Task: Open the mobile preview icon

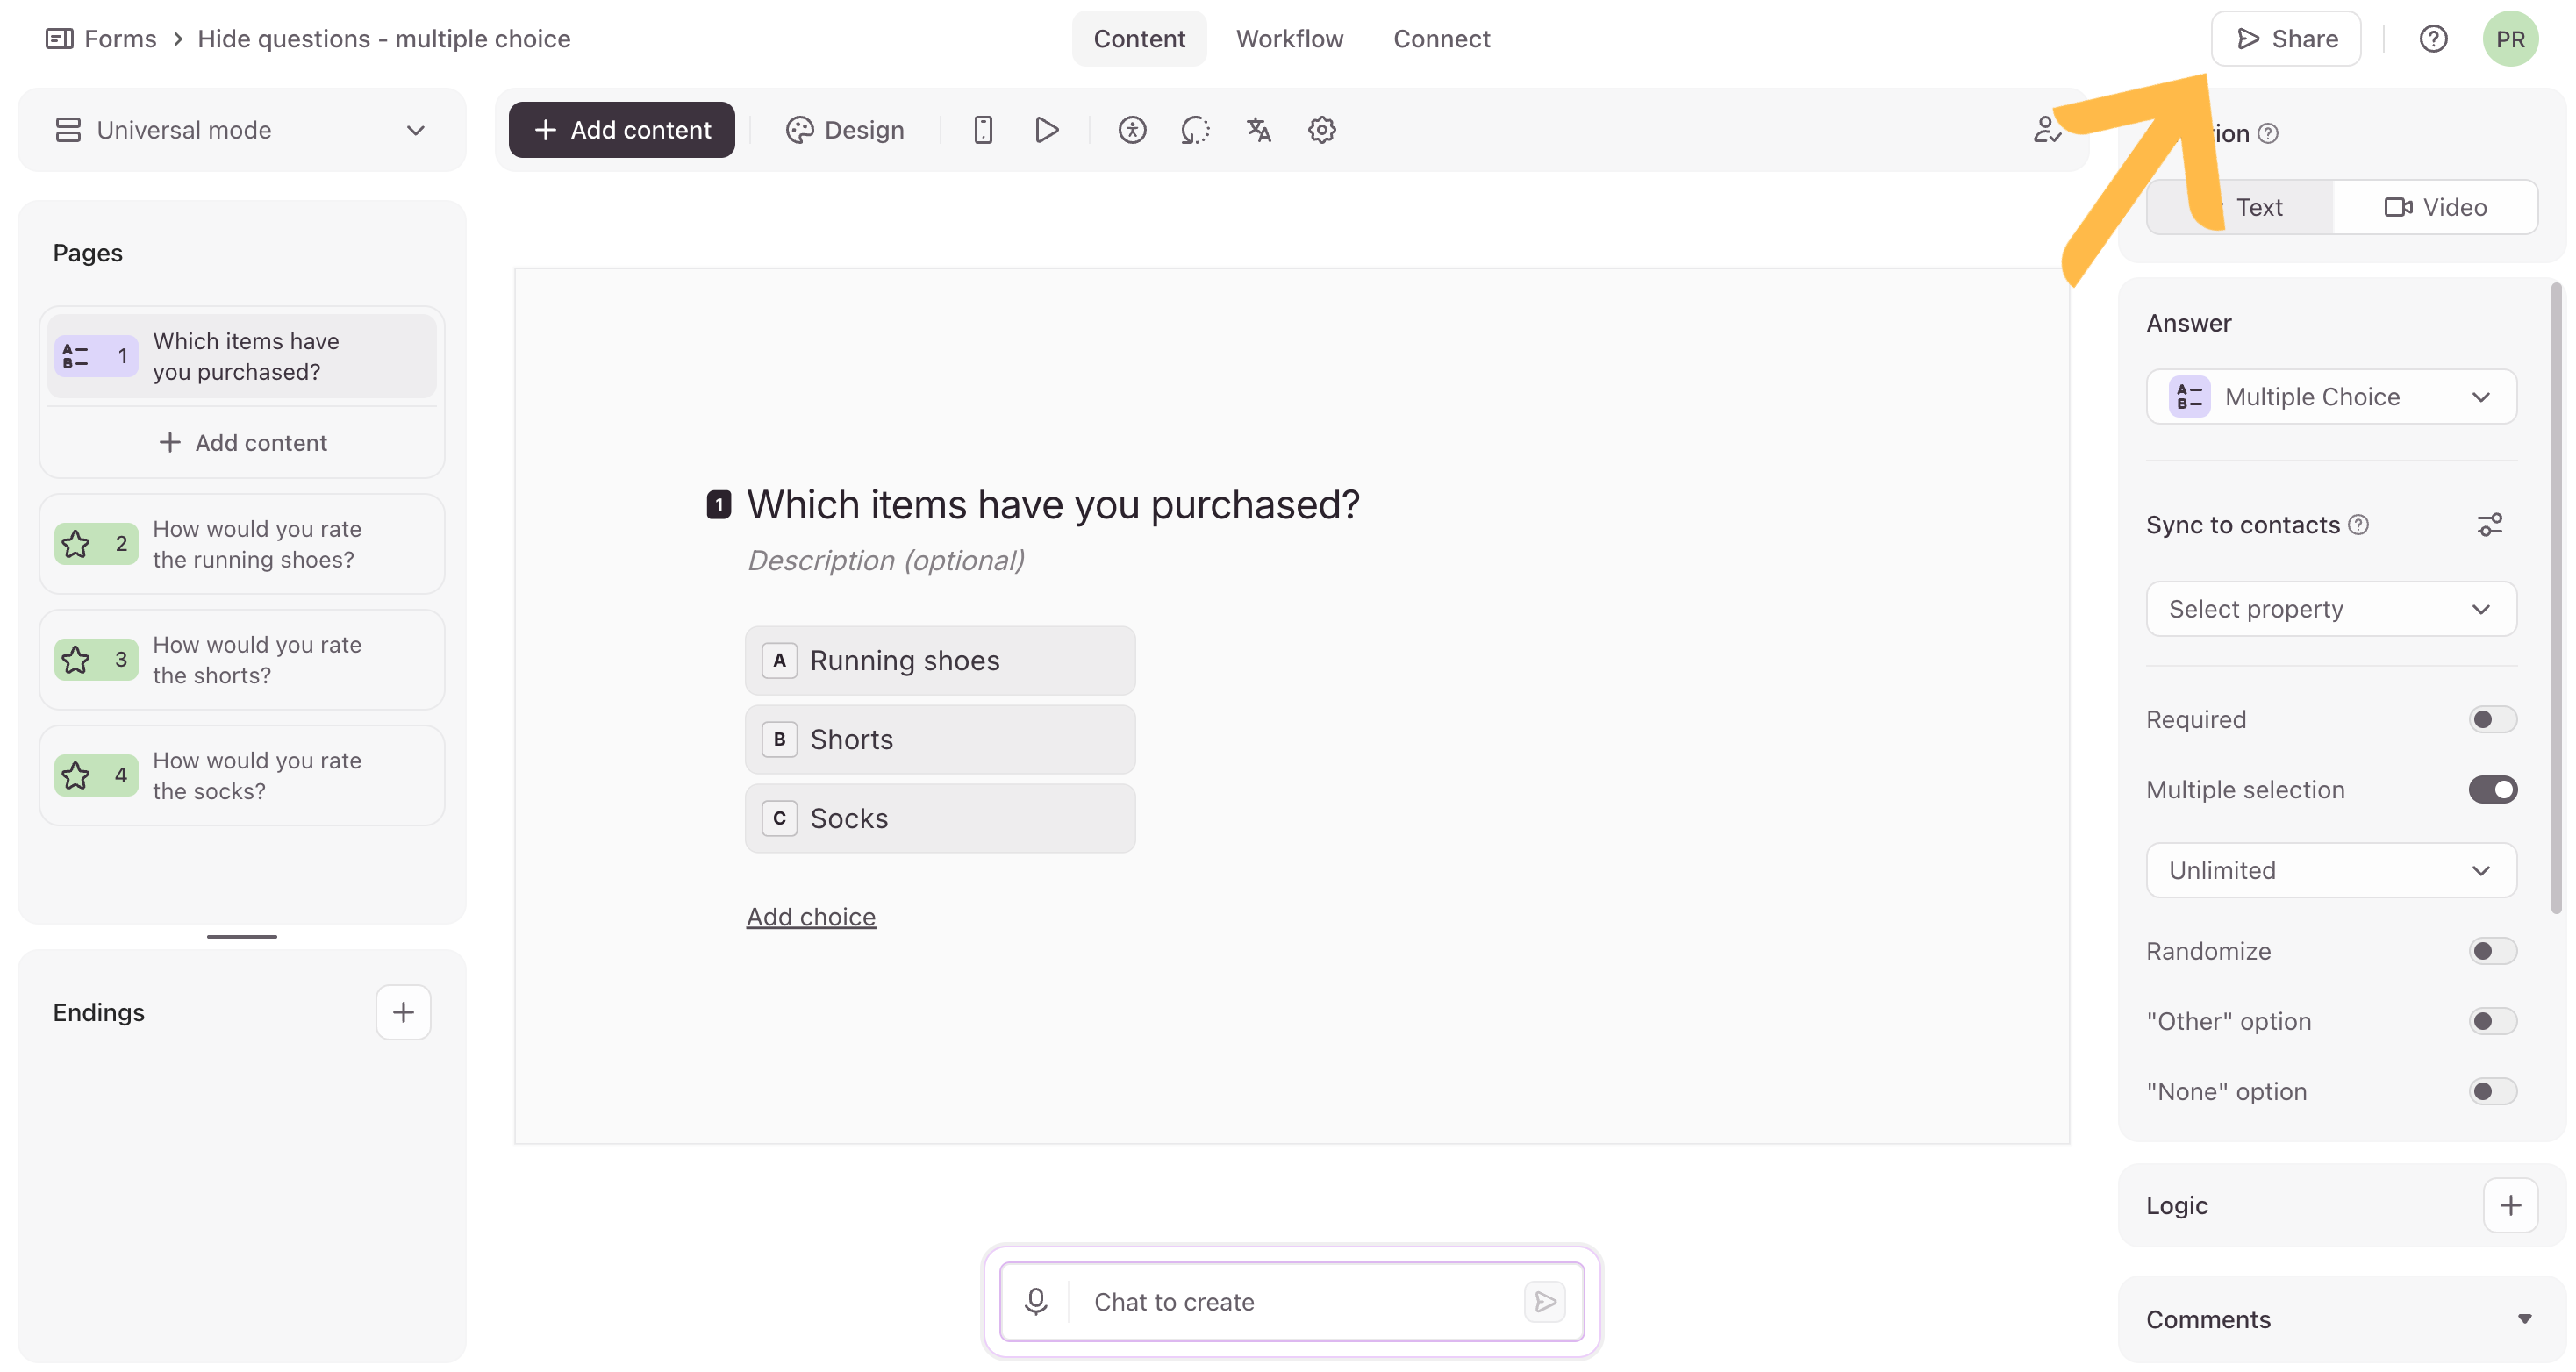Action: 983,130
